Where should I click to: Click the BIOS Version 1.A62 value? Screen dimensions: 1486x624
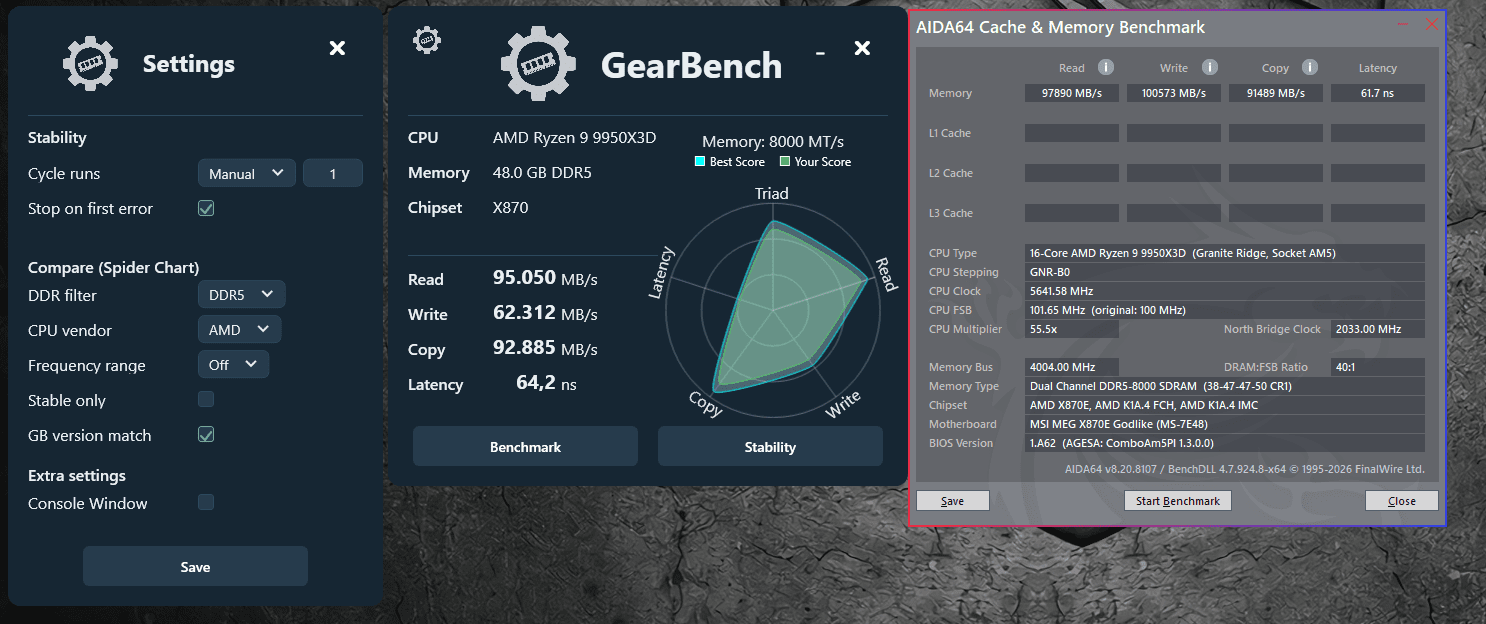[x=1225, y=443]
